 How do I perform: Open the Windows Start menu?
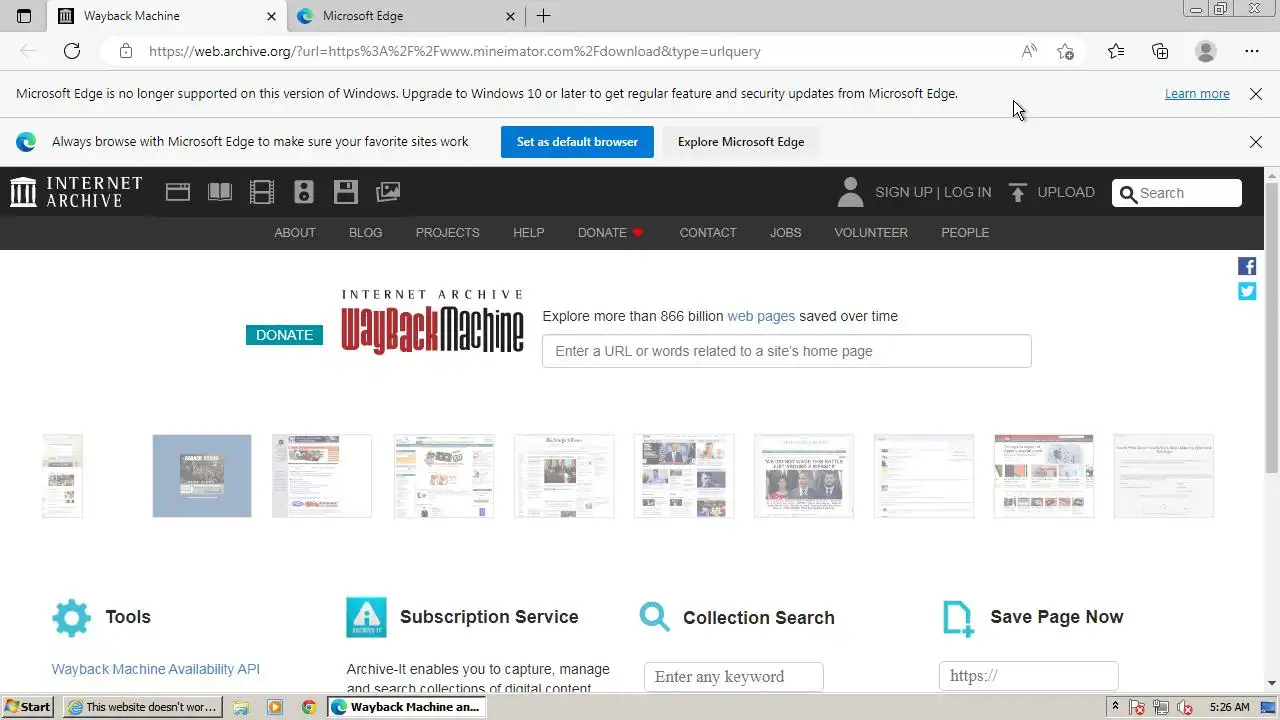pos(28,706)
